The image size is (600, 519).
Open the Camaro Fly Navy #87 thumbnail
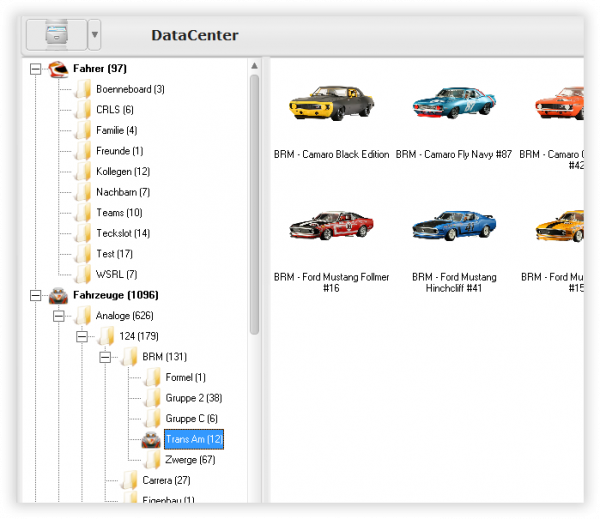tap(454, 103)
